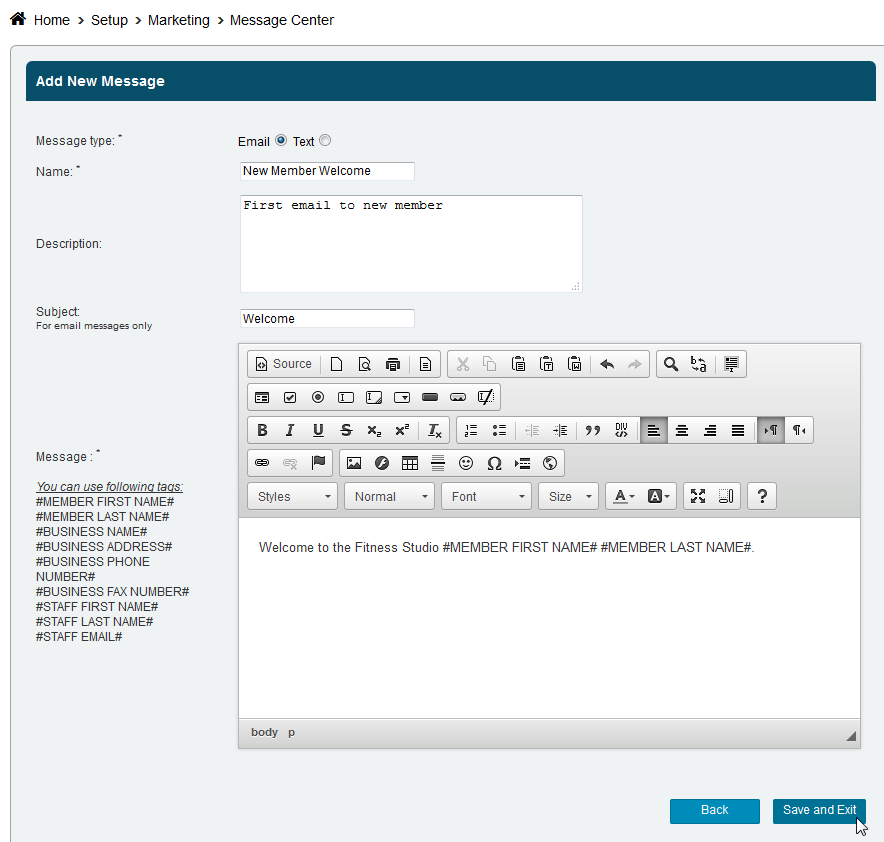Click the Undo arrow icon
This screenshot has height=842, width=884.
(x=607, y=364)
